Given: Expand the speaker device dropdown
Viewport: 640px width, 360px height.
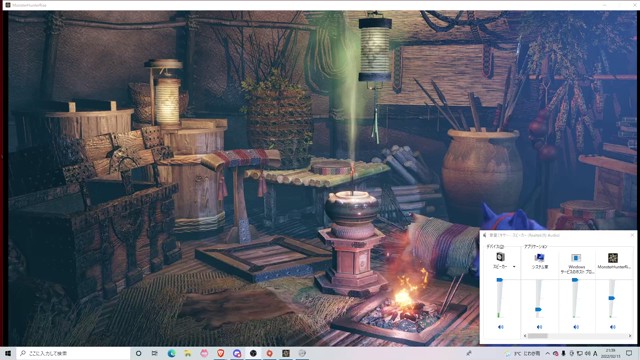Looking at the screenshot, I should [x=514, y=267].
